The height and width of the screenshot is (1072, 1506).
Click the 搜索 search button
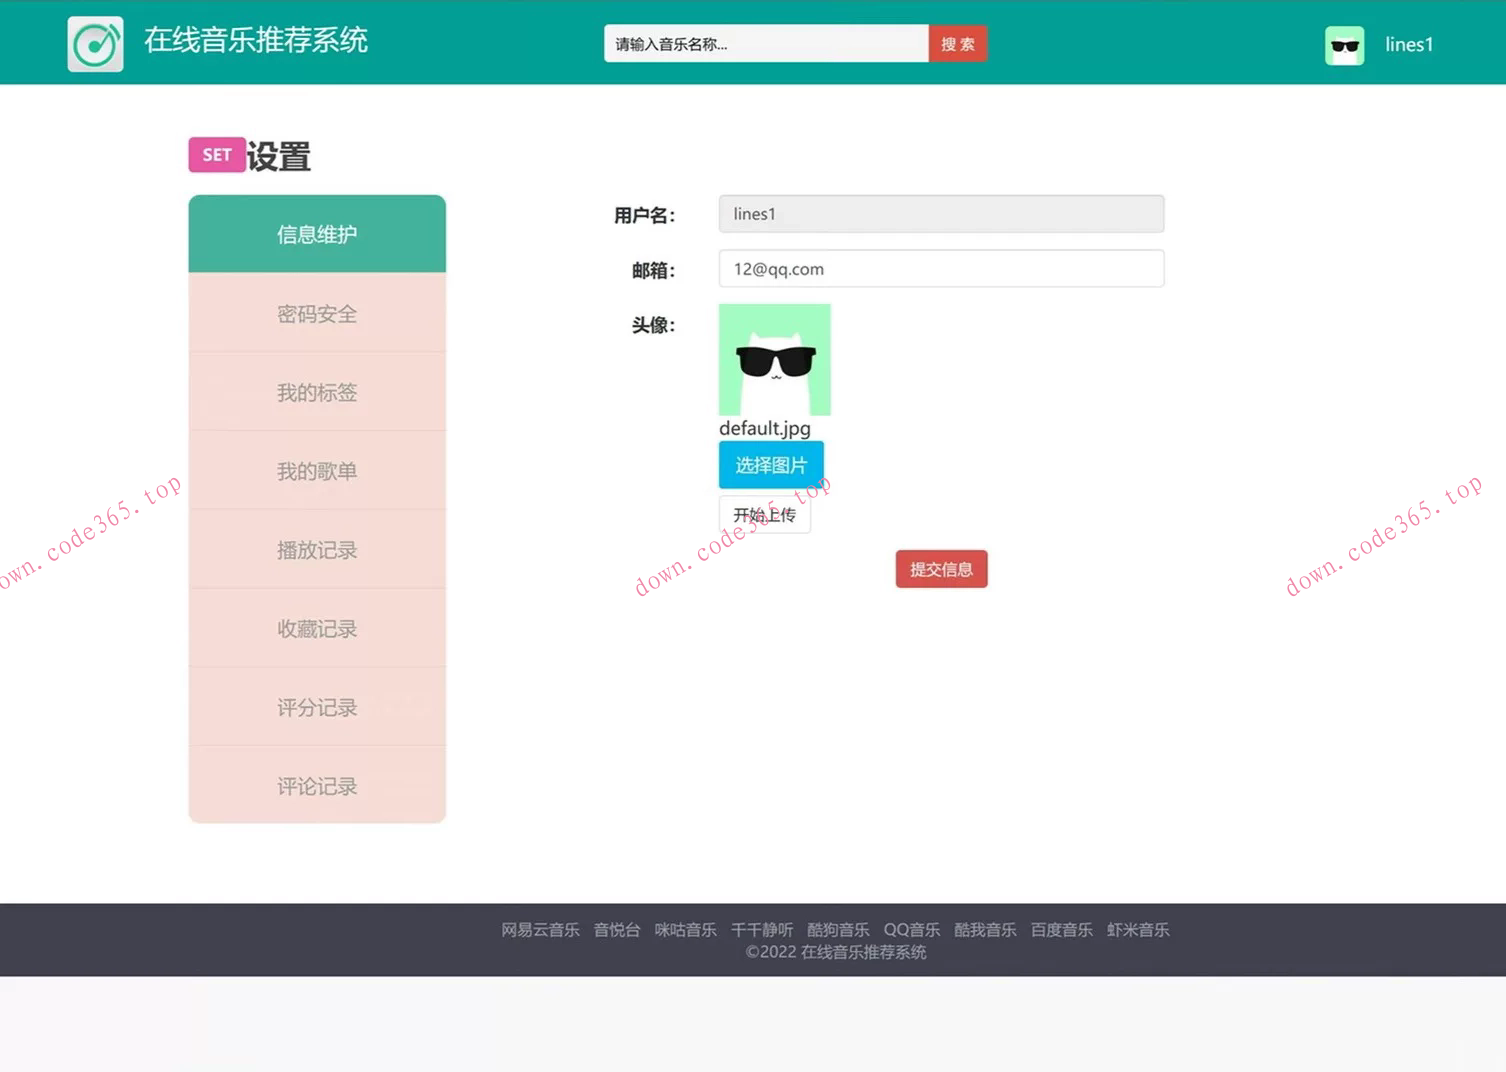956,43
